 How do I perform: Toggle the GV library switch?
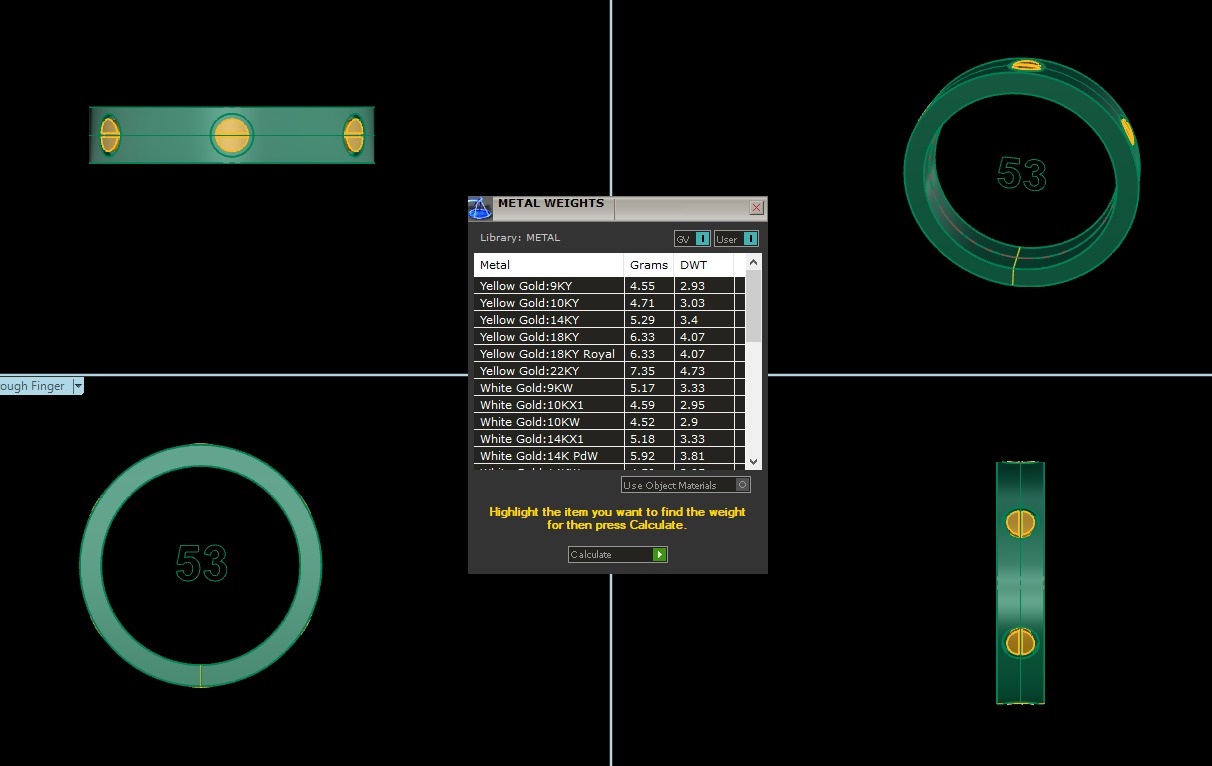pos(702,239)
